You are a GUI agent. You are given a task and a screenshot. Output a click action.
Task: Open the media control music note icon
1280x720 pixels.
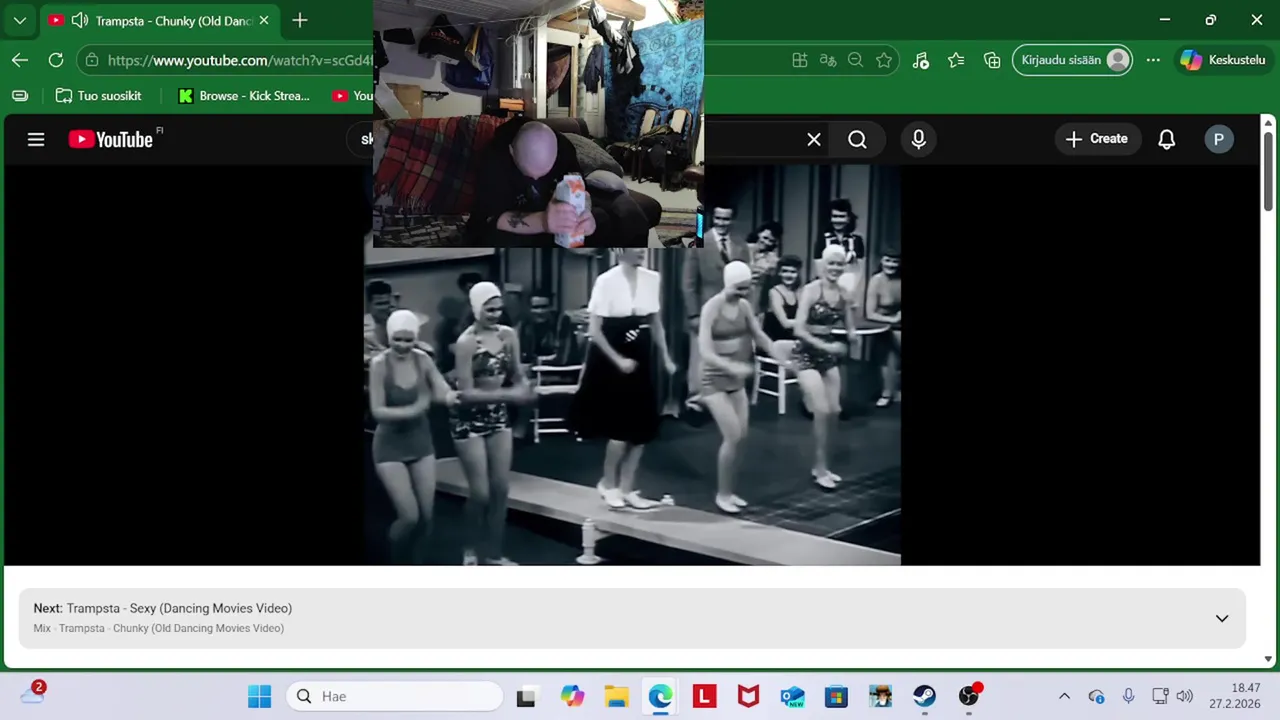(x=921, y=60)
